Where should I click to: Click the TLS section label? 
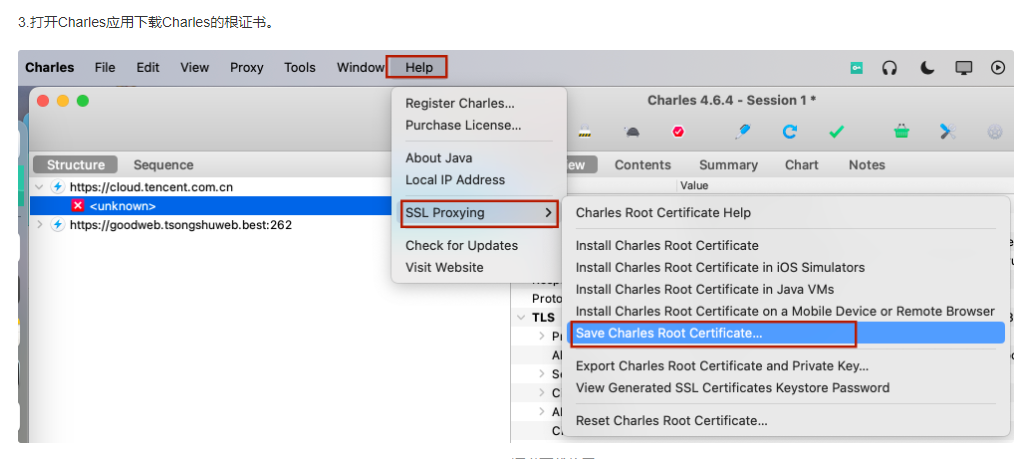click(543, 318)
